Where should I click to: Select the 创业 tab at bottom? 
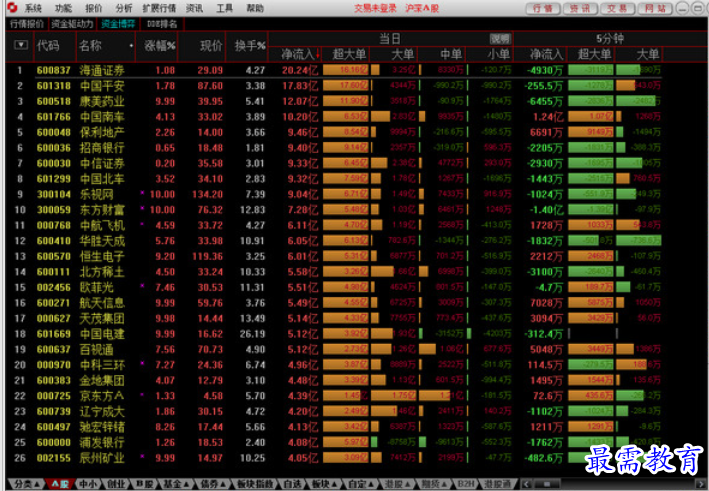(x=115, y=484)
